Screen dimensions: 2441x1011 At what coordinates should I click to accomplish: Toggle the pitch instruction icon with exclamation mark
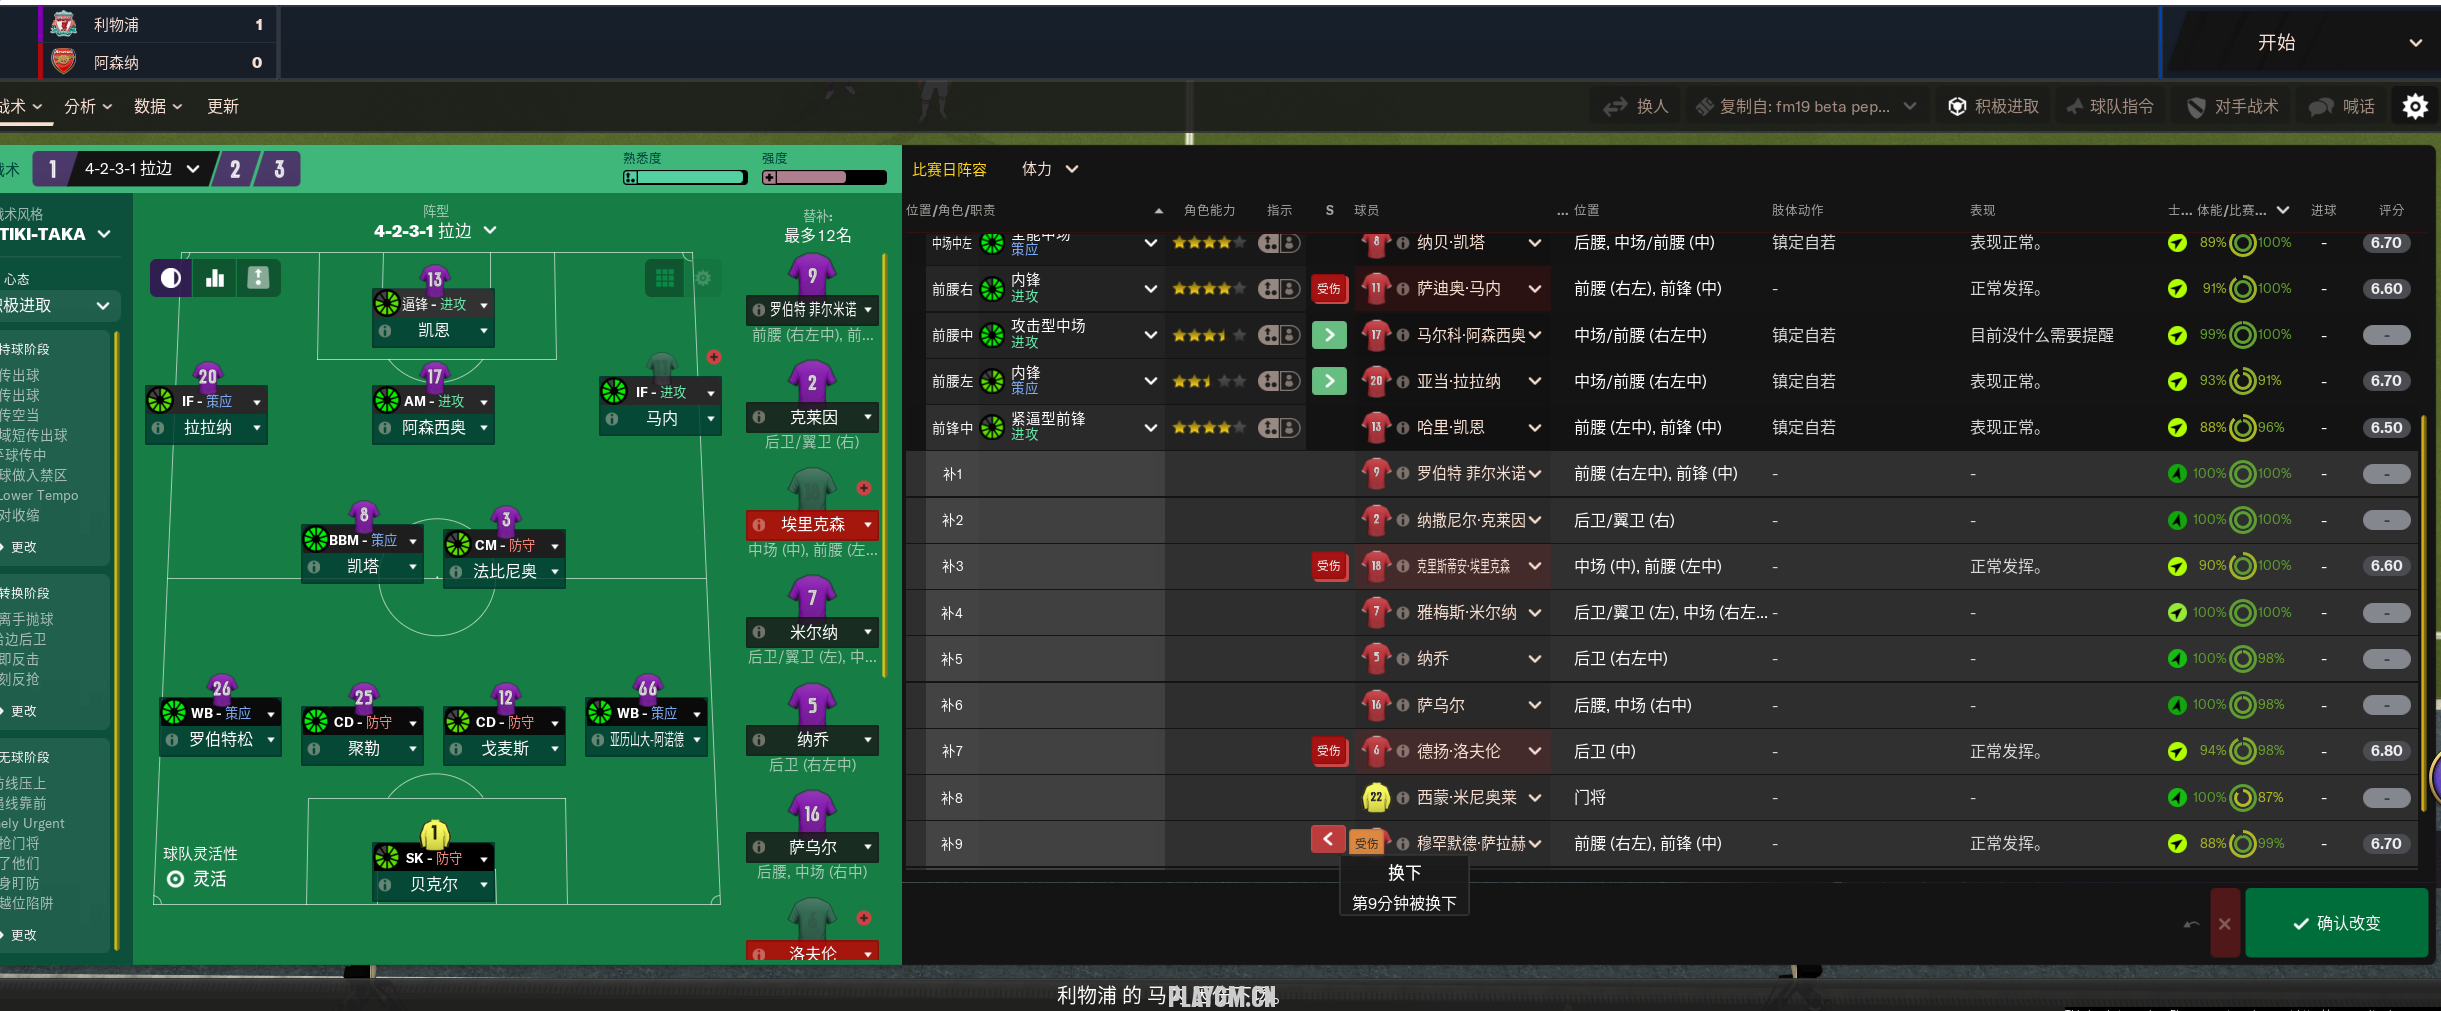258,278
